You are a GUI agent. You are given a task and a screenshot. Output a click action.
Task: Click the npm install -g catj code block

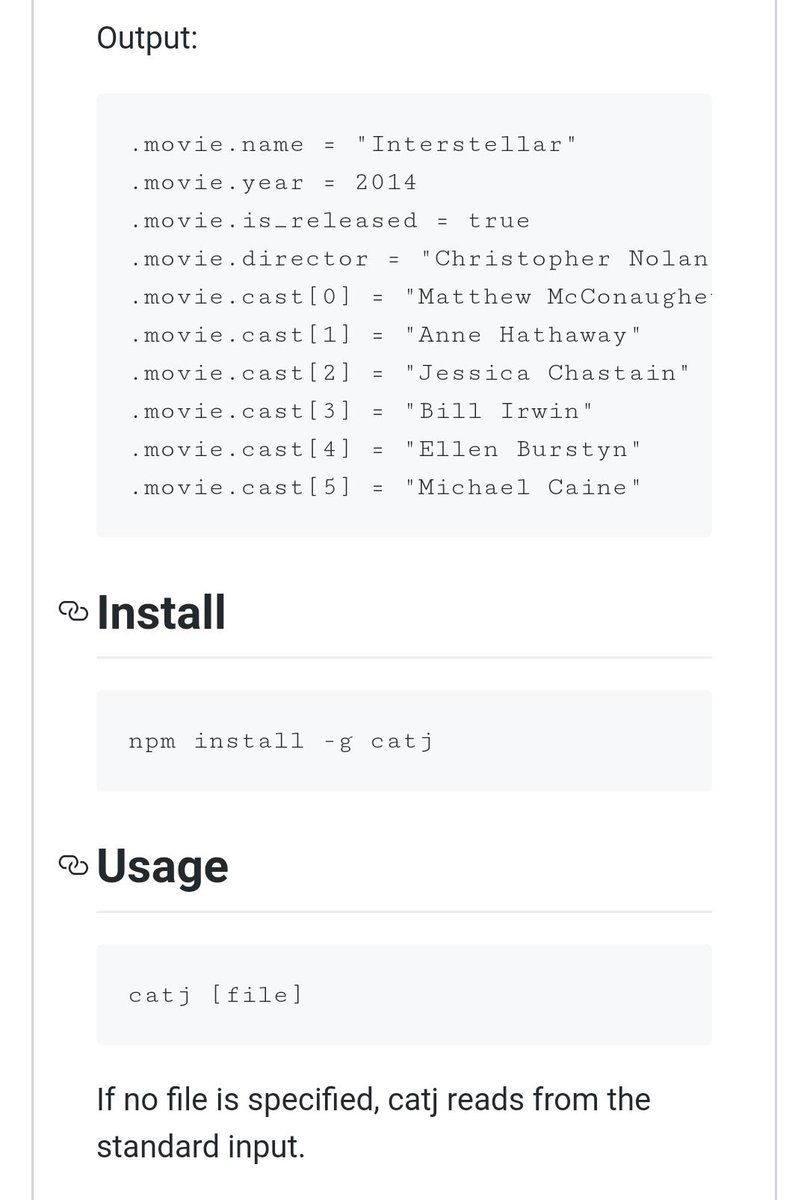point(404,741)
